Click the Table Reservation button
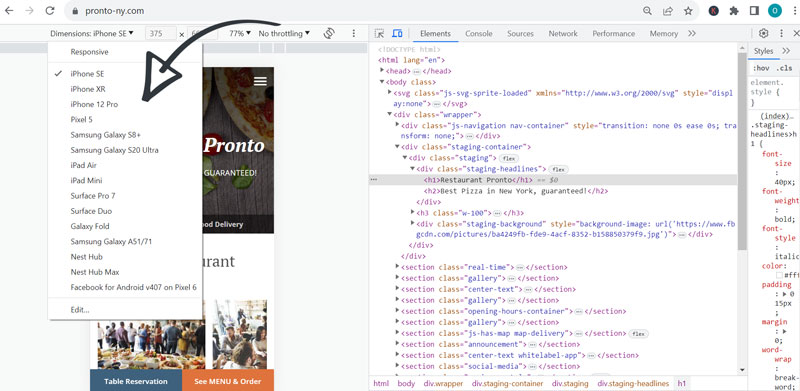 coord(136,381)
